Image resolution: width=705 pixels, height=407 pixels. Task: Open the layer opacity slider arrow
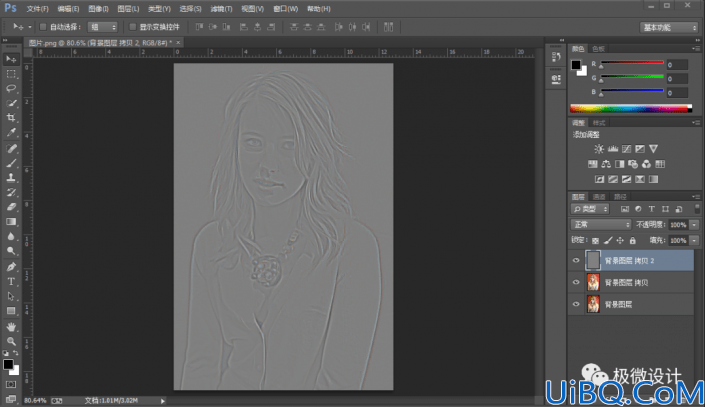tap(695, 225)
